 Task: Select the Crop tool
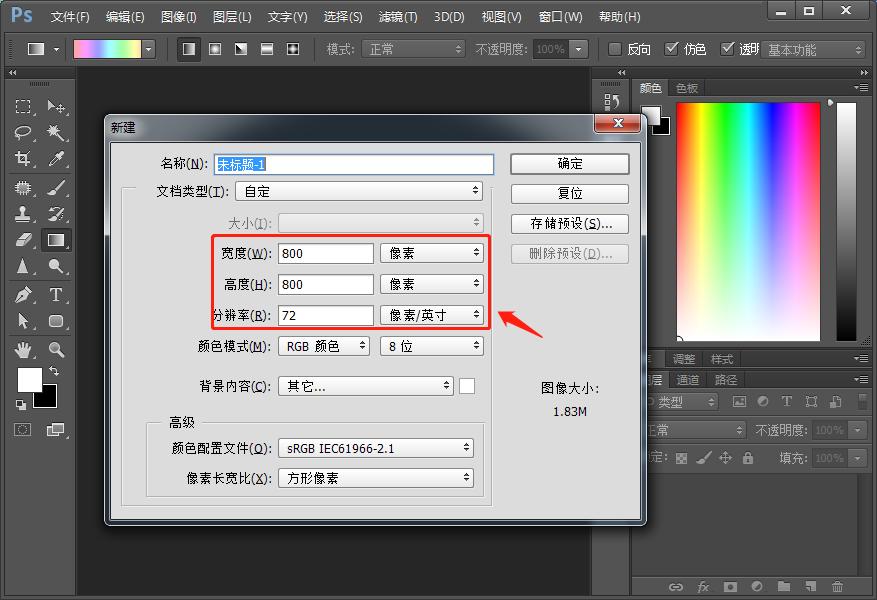[x=23, y=158]
